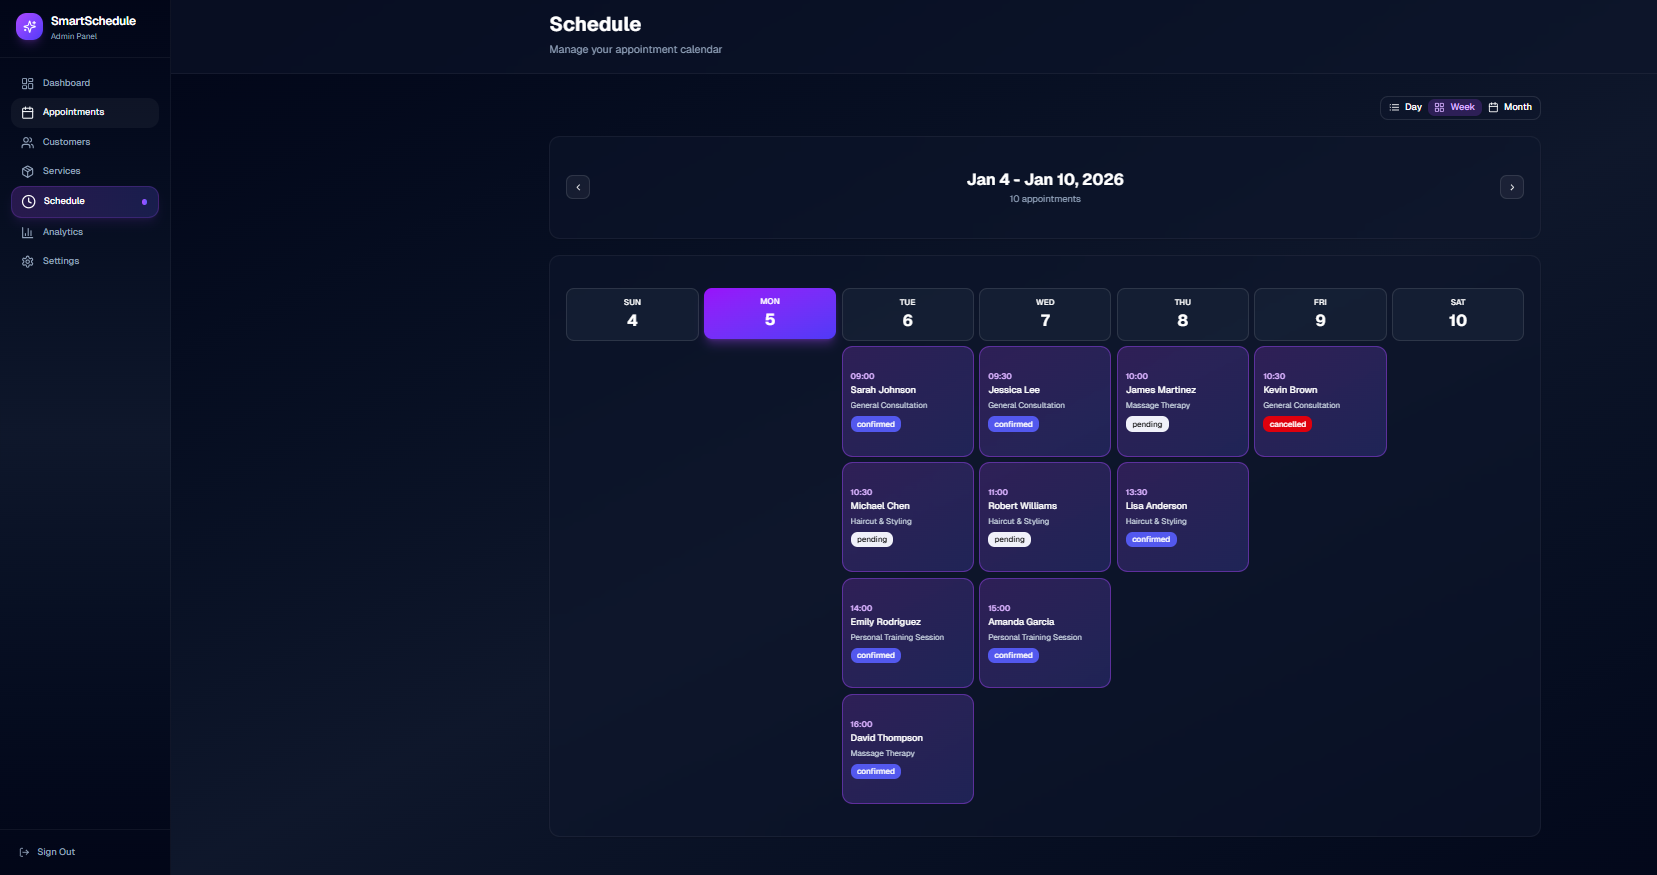
Task: Click the Settings gear icon
Action: (x=28, y=261)
